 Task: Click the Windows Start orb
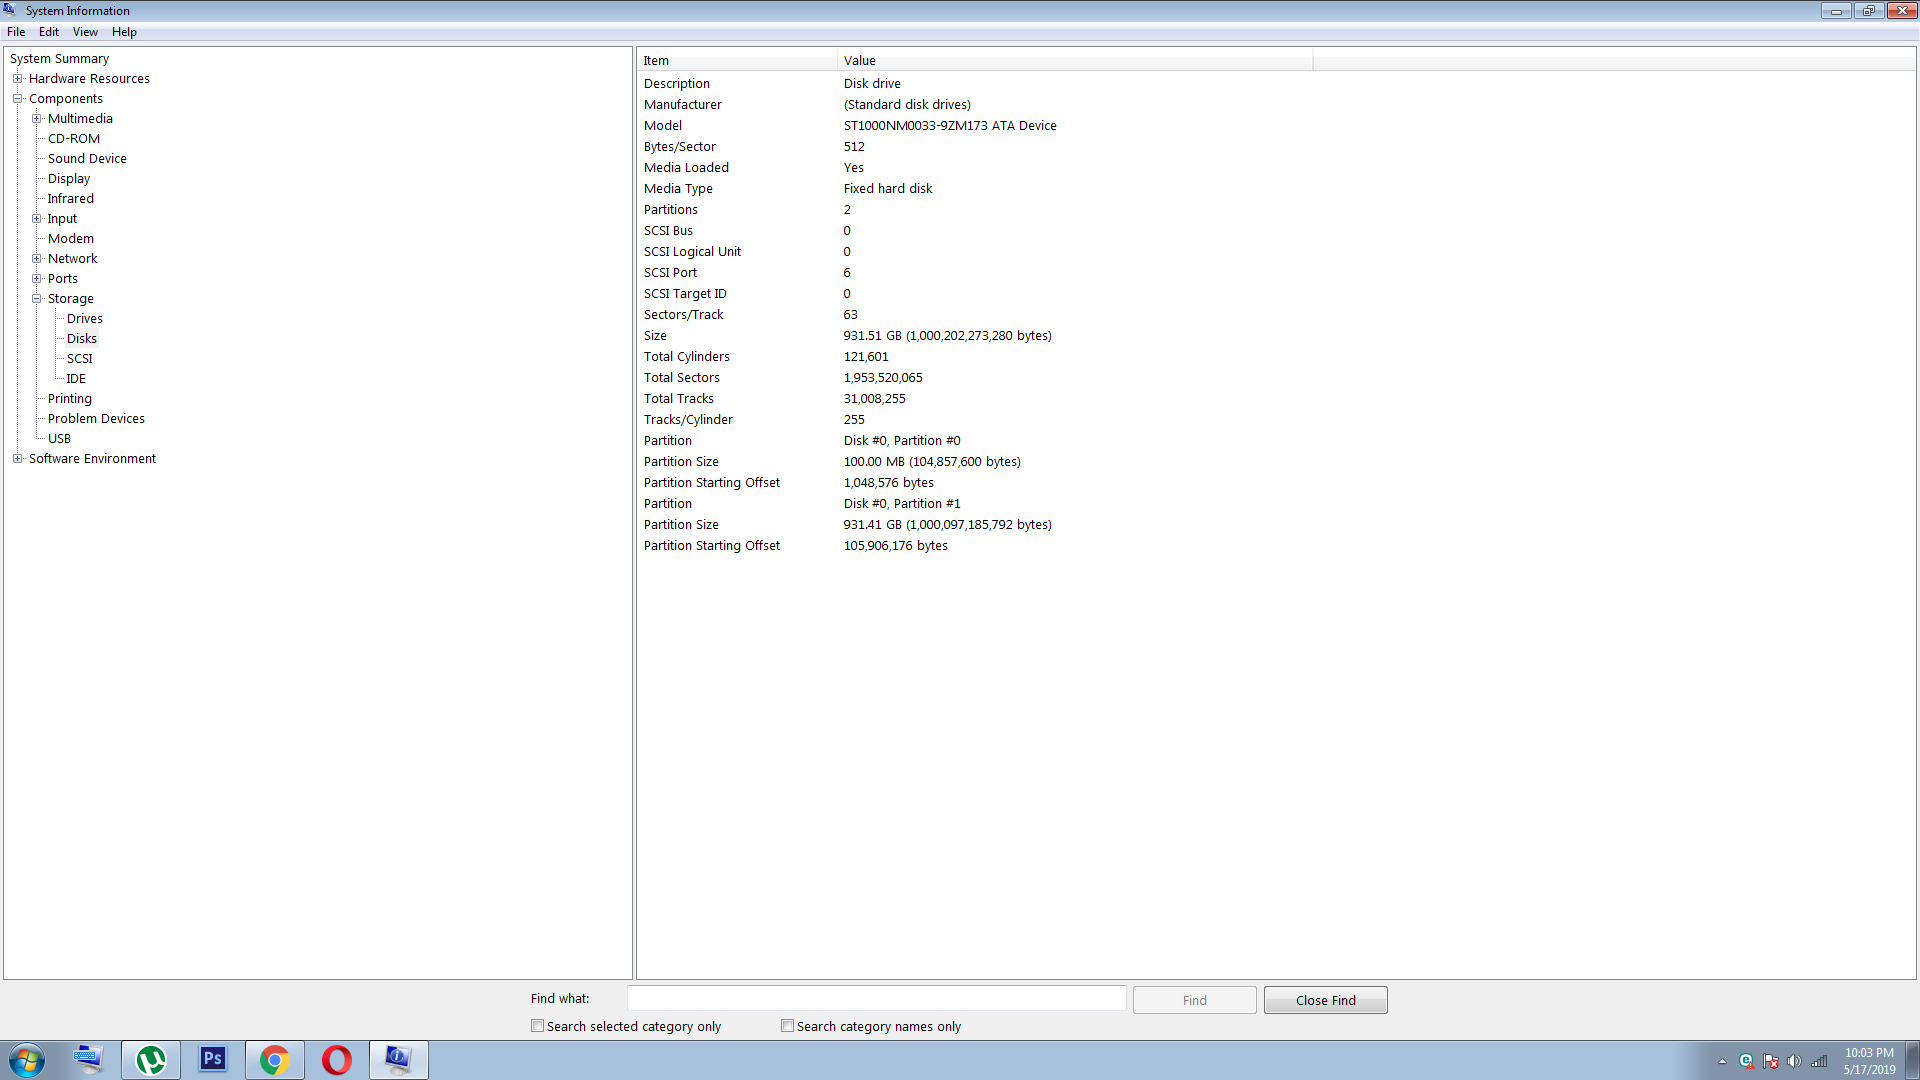click(x=27, y=1059)
